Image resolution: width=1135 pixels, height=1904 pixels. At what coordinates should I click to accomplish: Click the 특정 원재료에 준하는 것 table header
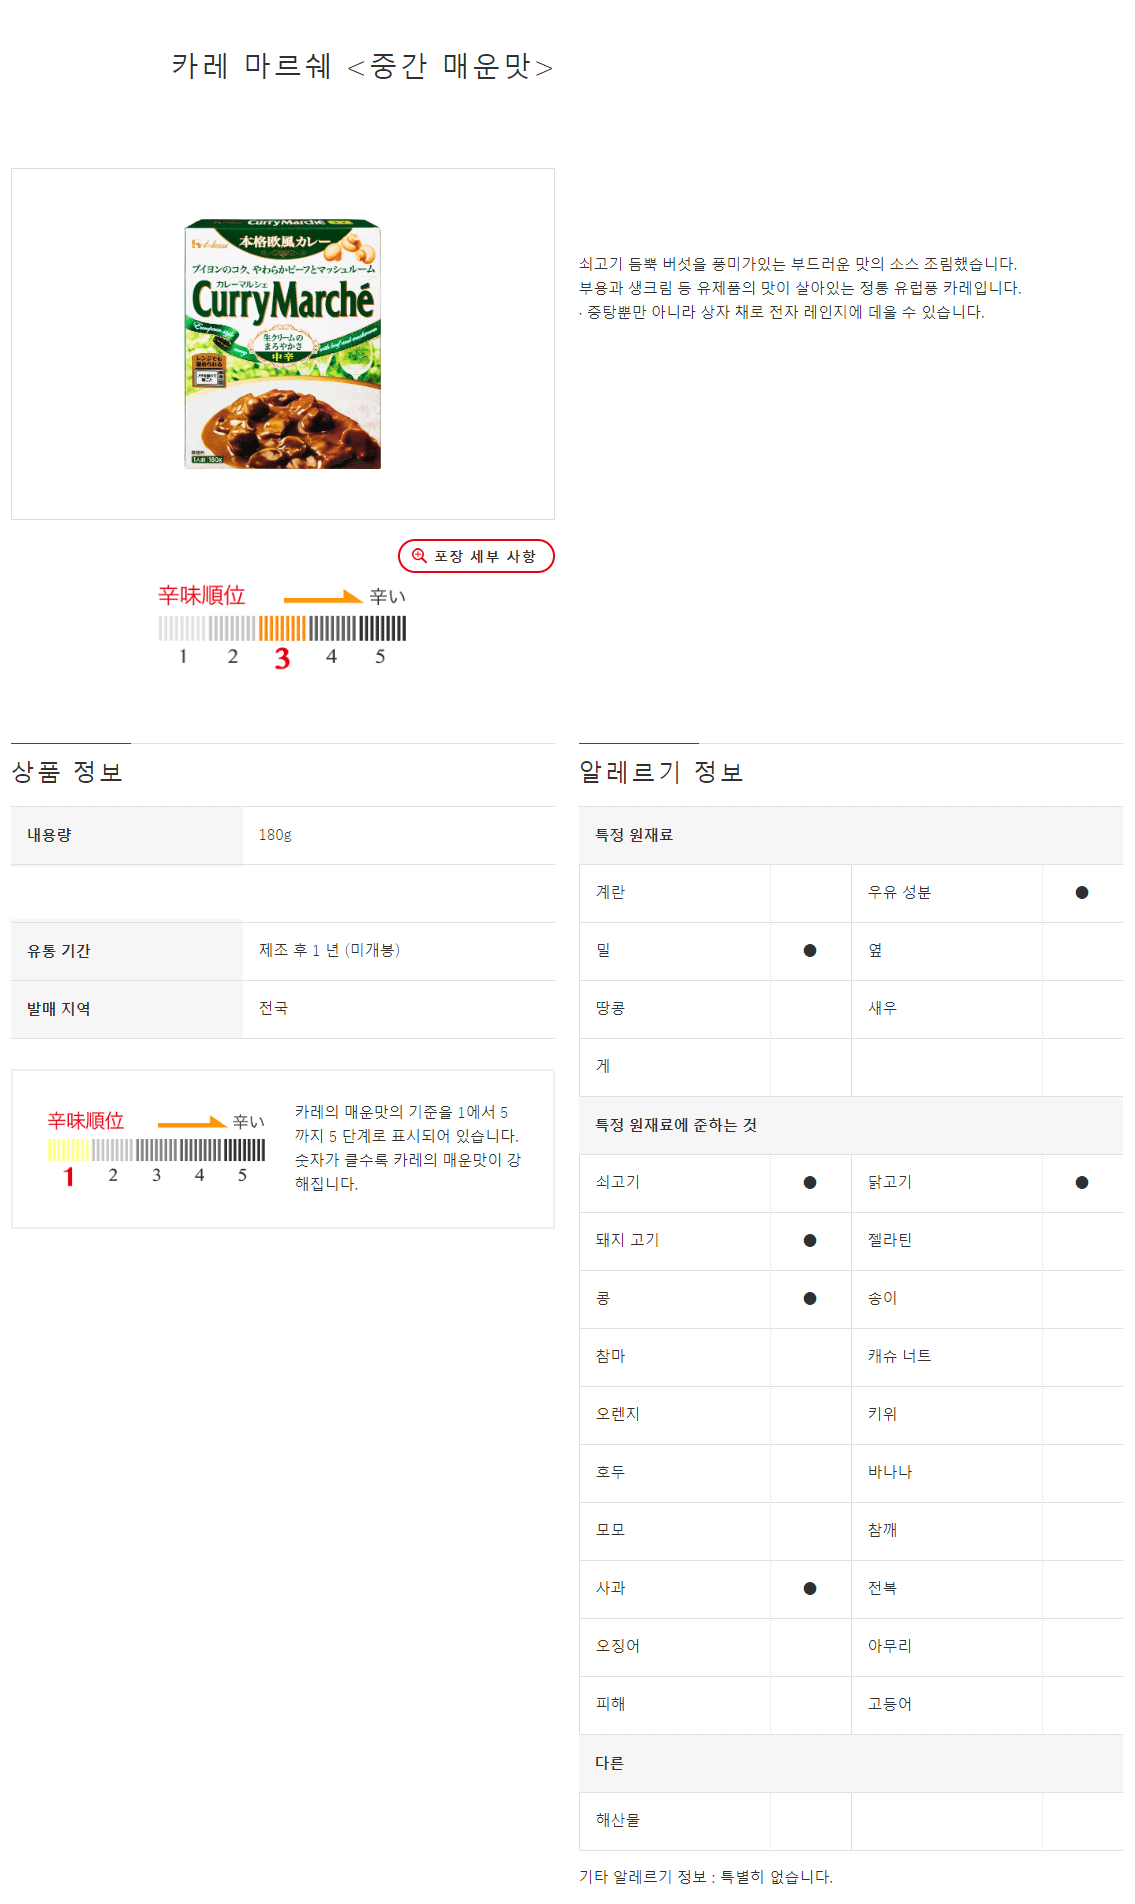tap(676, 1125)
